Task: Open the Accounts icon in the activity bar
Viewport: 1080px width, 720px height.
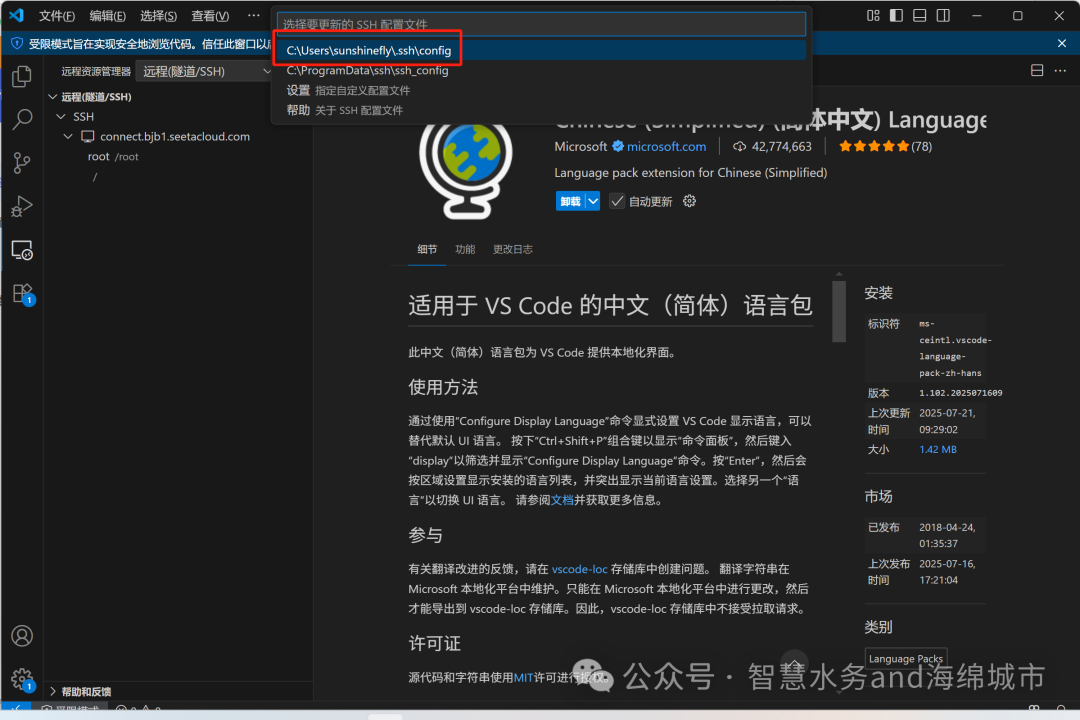Action: [22, 635]
